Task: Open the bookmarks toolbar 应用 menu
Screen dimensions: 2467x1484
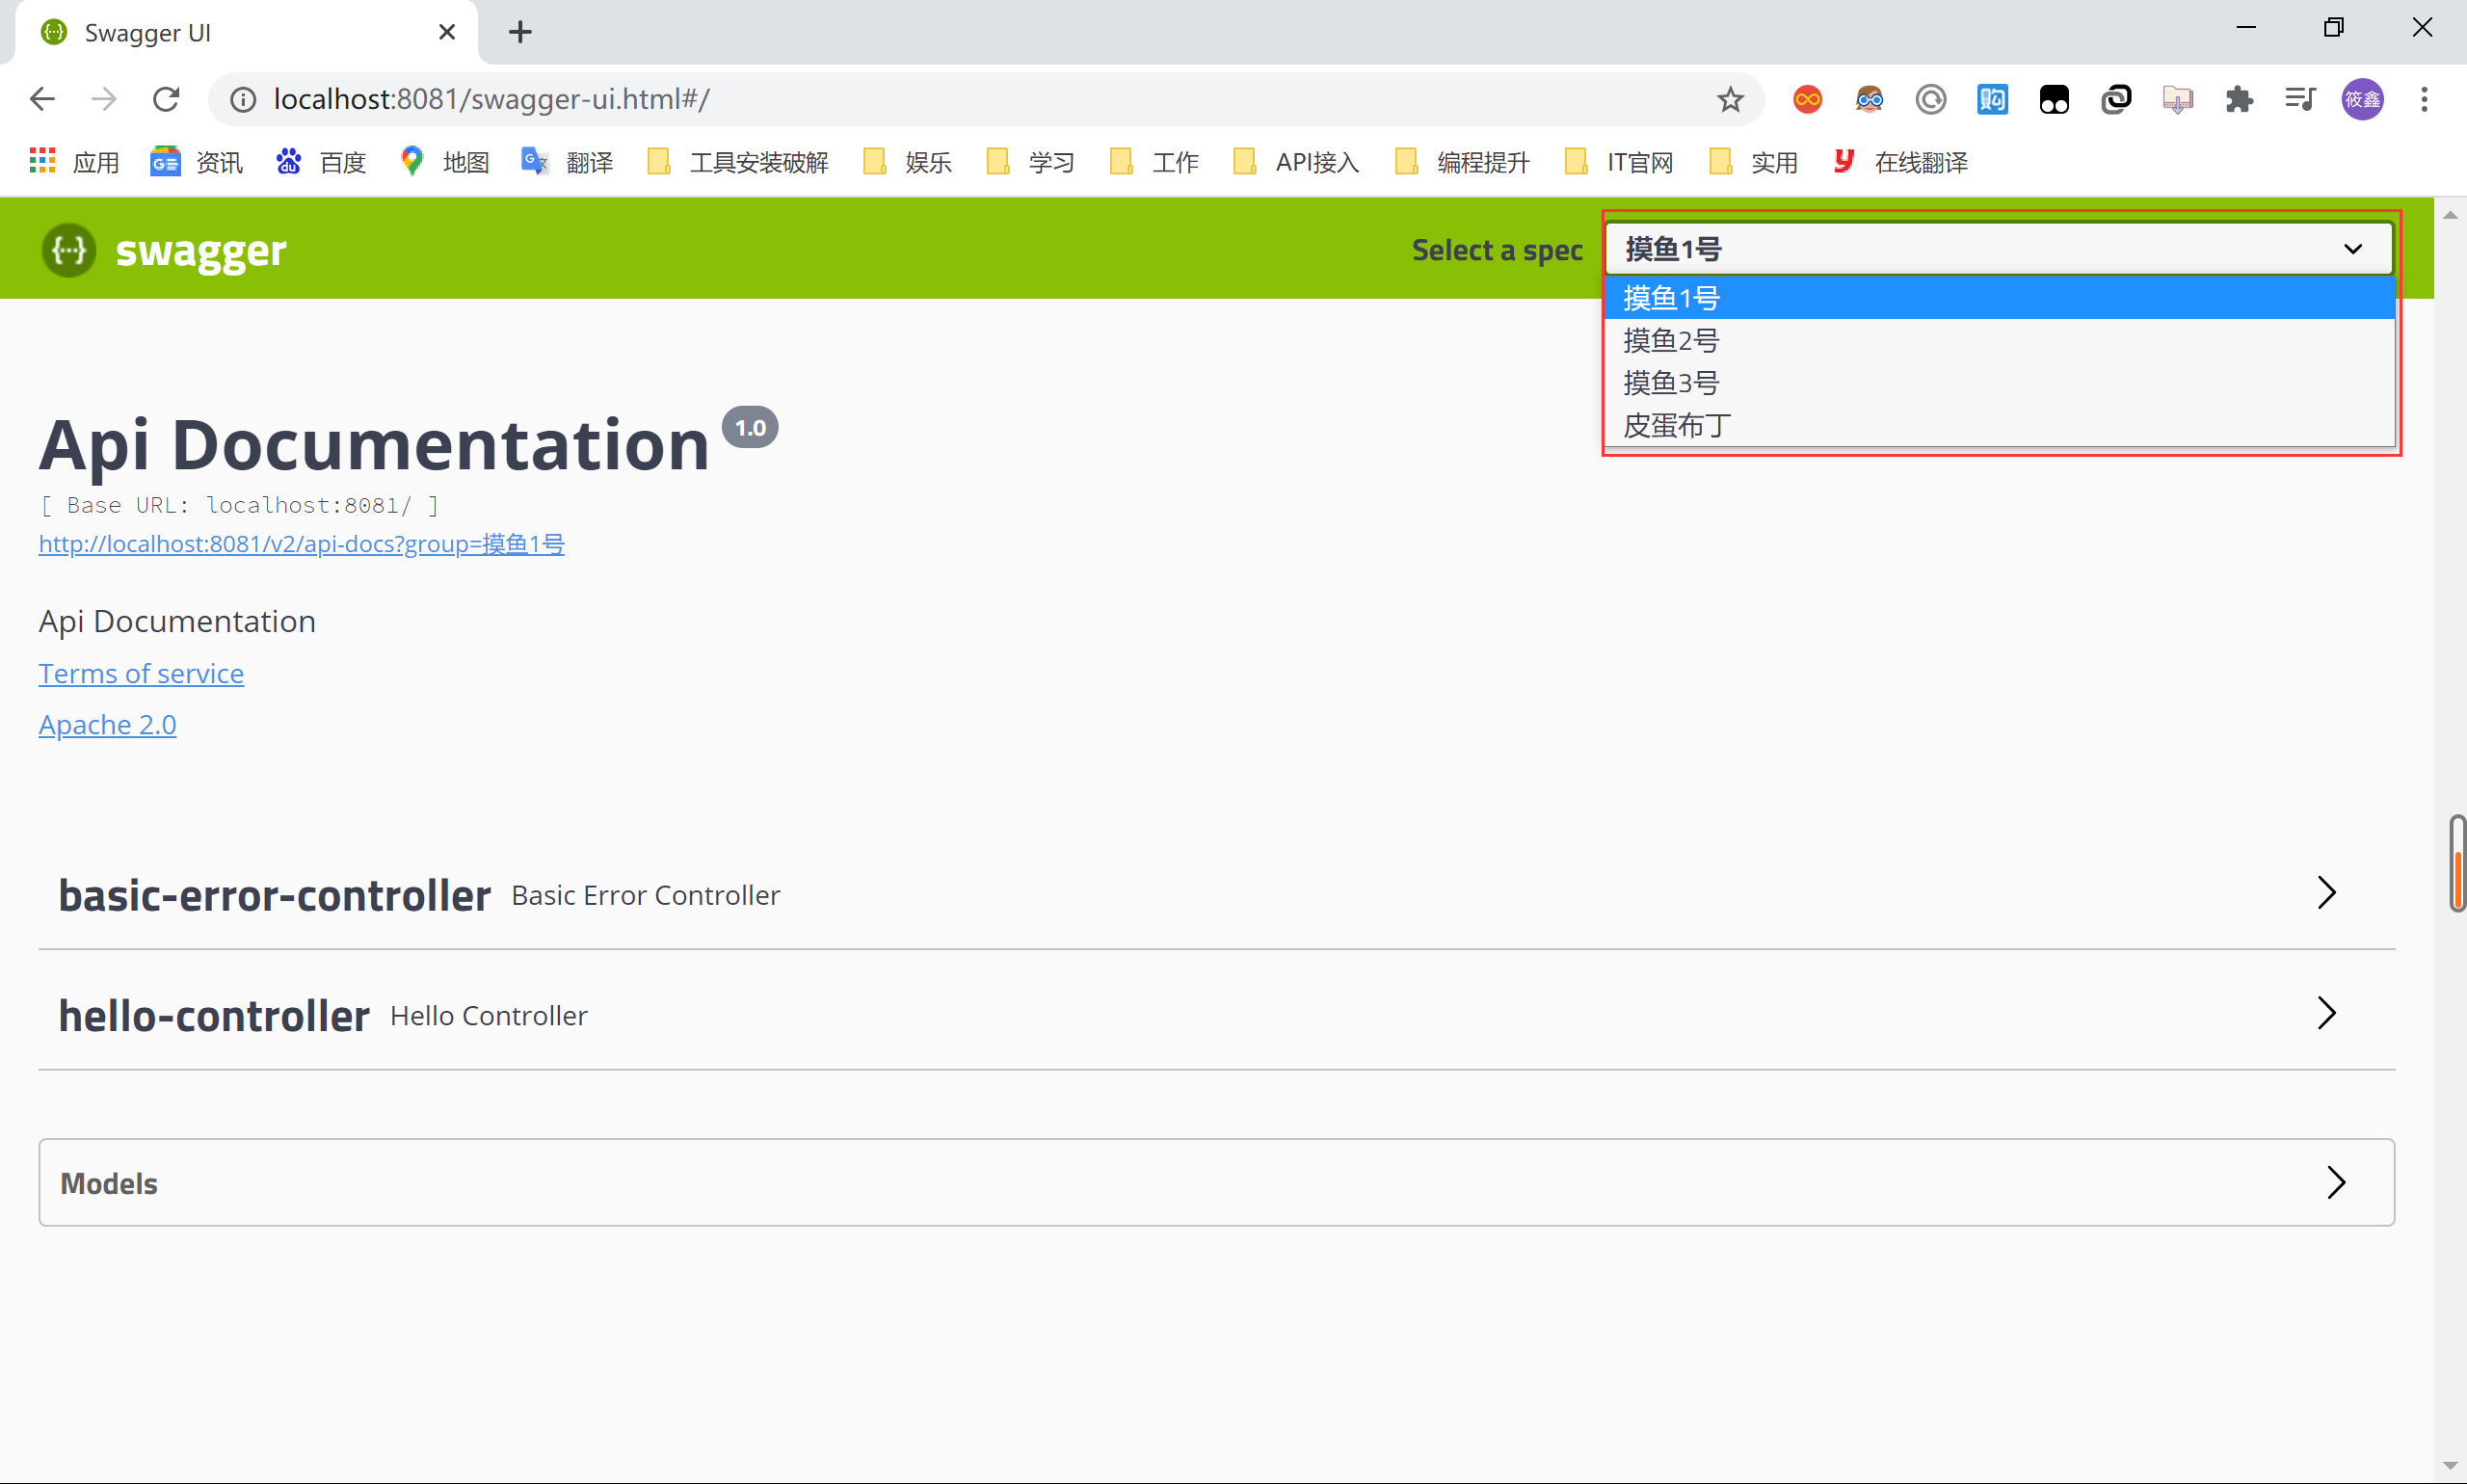Action: (x=70, y=162)
